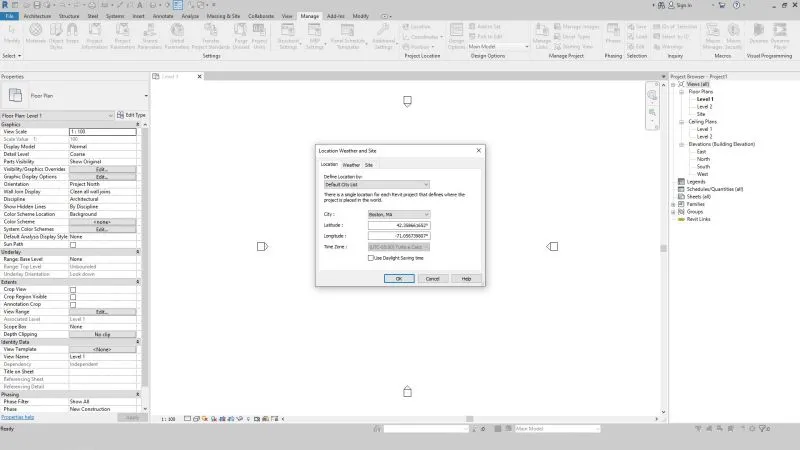Click Purge Unused tool
Viewport: 800px width, 450px height.
(241, 36)
